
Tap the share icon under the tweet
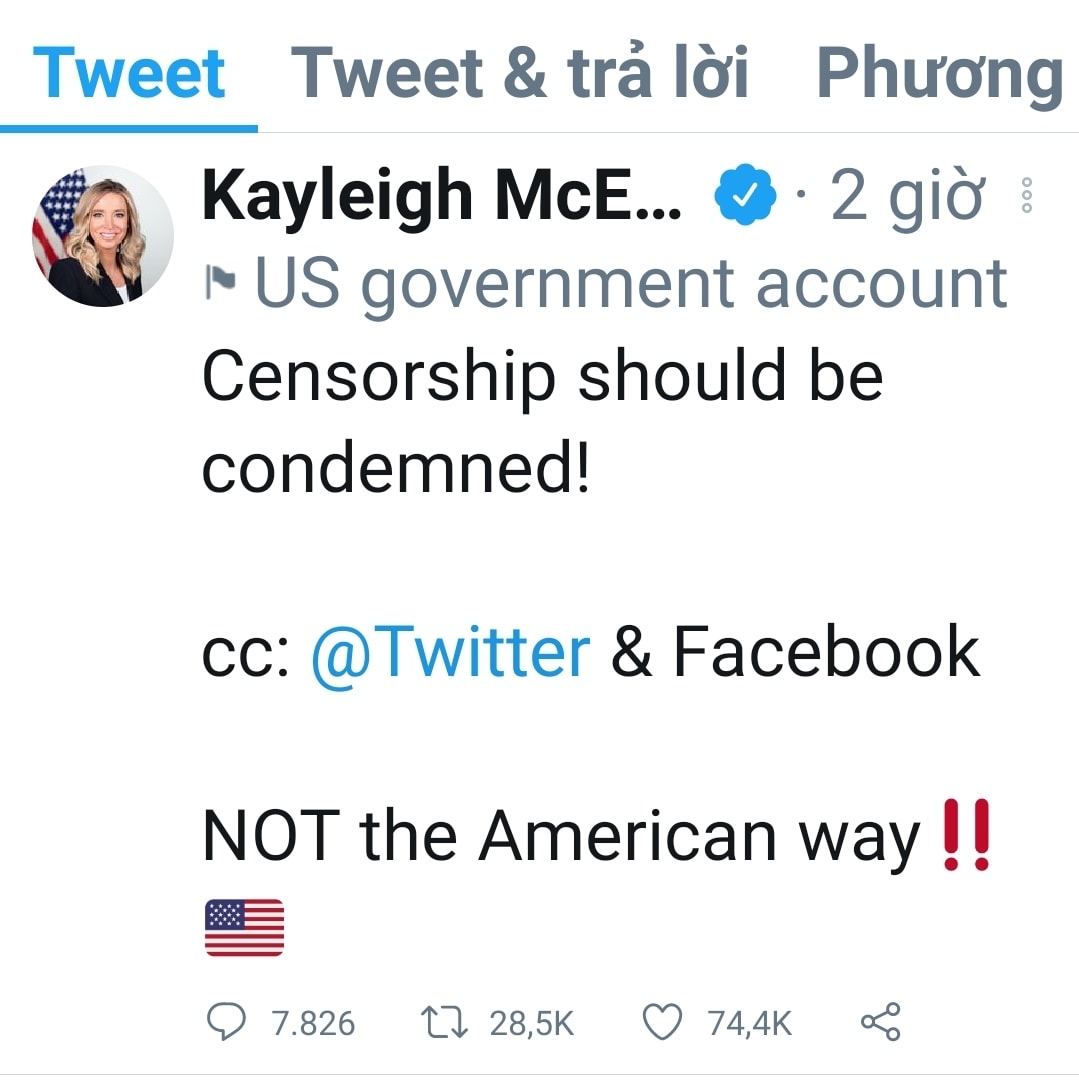tap(881, 1021)
